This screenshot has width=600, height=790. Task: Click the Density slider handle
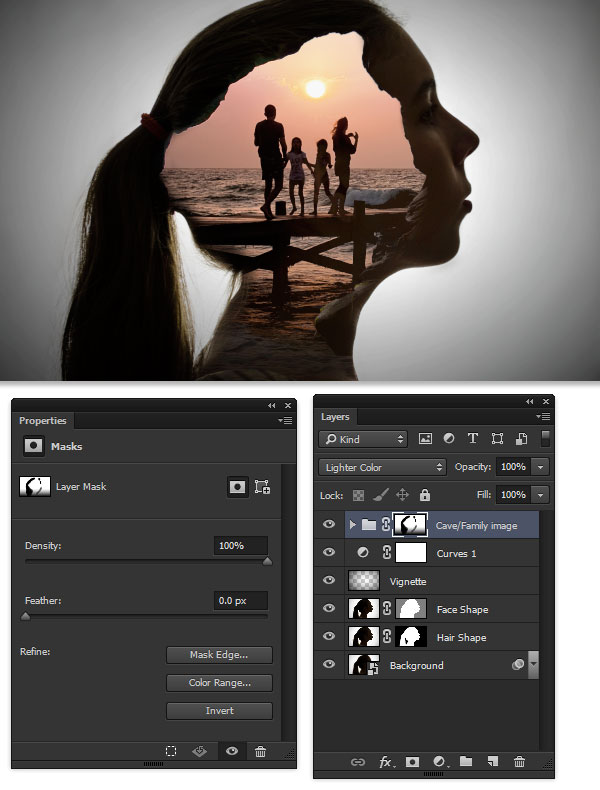(x=268, y=561)
